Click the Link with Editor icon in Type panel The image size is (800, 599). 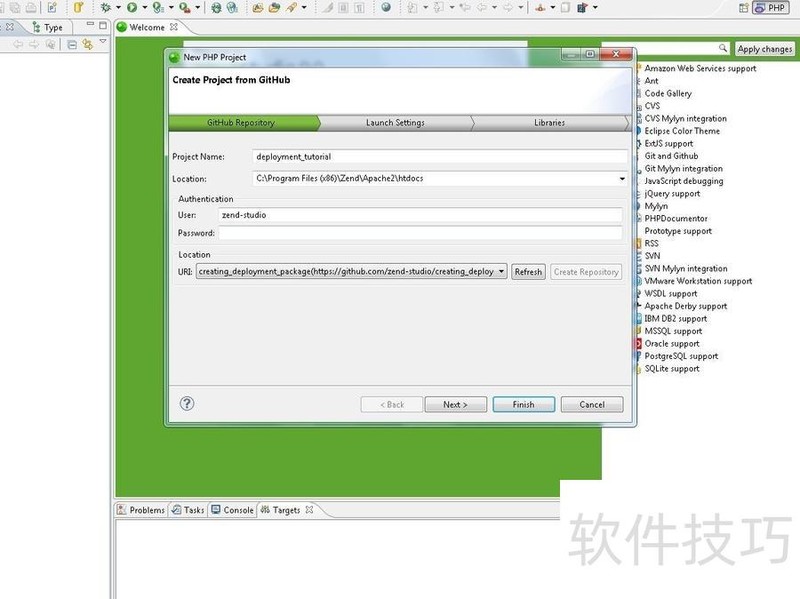click(x=87, y=44)
